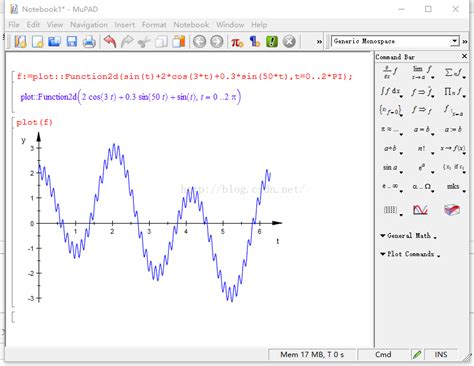Toggle the INS insert mode indicator
Image resolution: width=474 pixels, height=366 pixels.
(x=441, y=355)
